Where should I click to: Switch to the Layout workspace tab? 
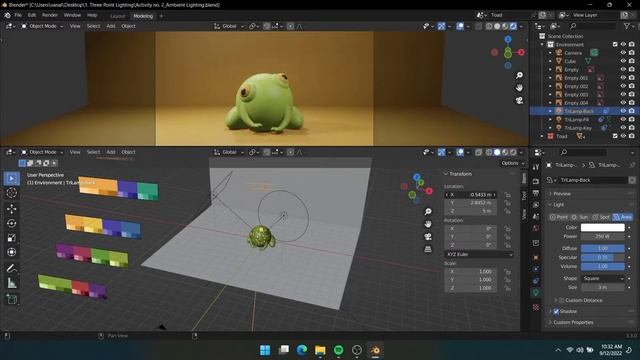point(118,16)
